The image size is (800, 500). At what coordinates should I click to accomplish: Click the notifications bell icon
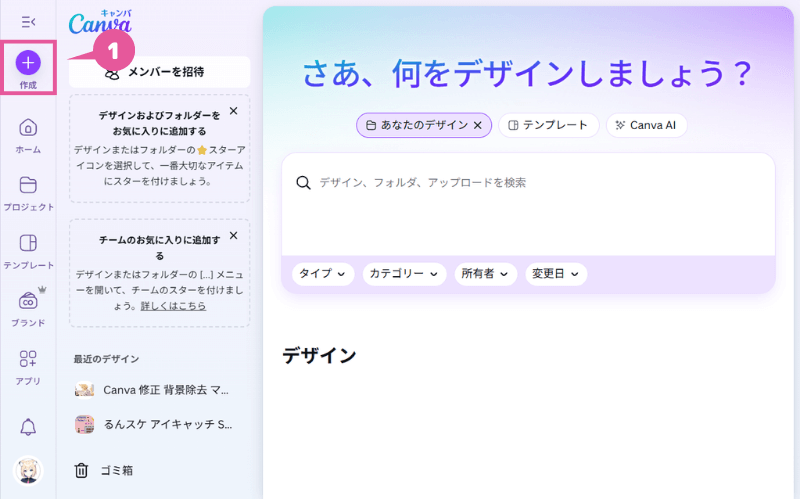[28, 427]
